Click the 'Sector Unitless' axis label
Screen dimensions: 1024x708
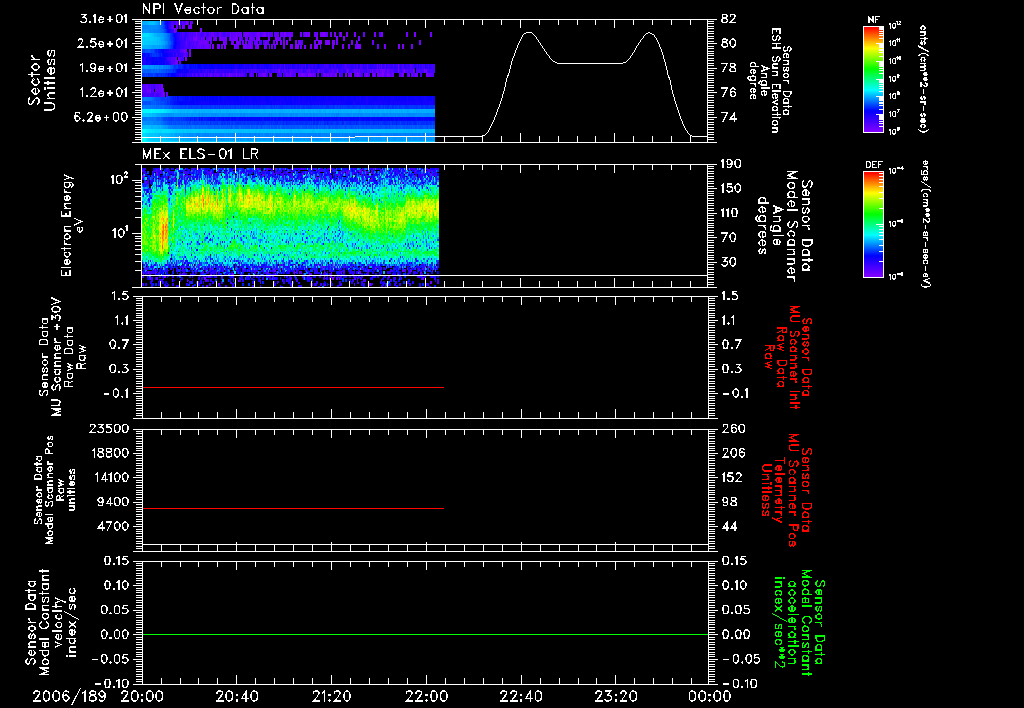pos(42,80)
